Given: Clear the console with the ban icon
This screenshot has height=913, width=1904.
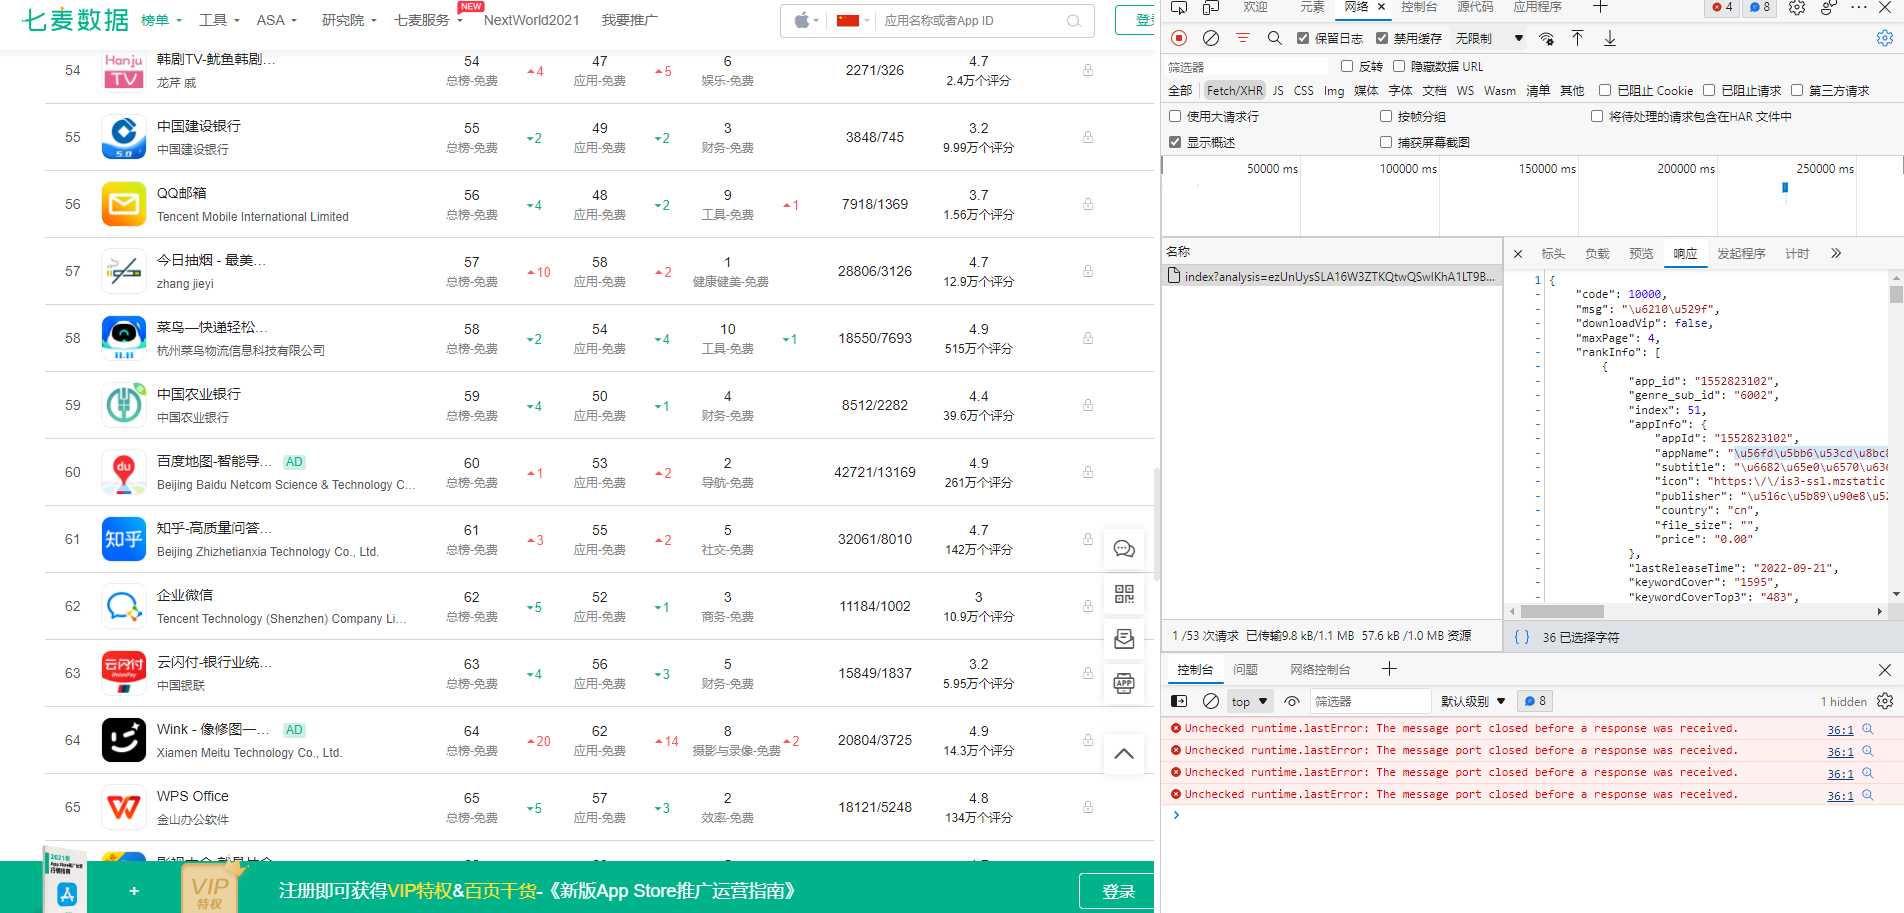Looking at the screenshot, I should [1211, 701].
